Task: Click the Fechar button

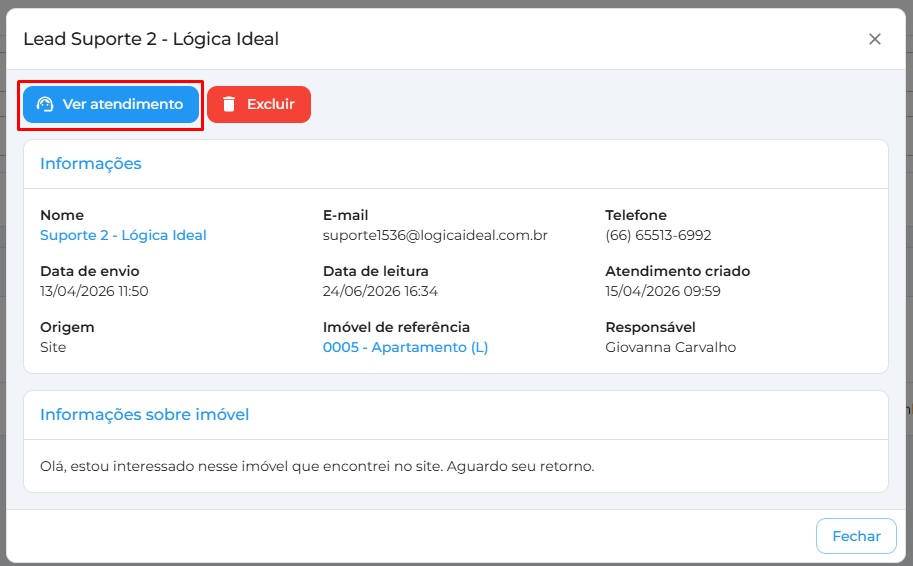Action: pos(856,536)
